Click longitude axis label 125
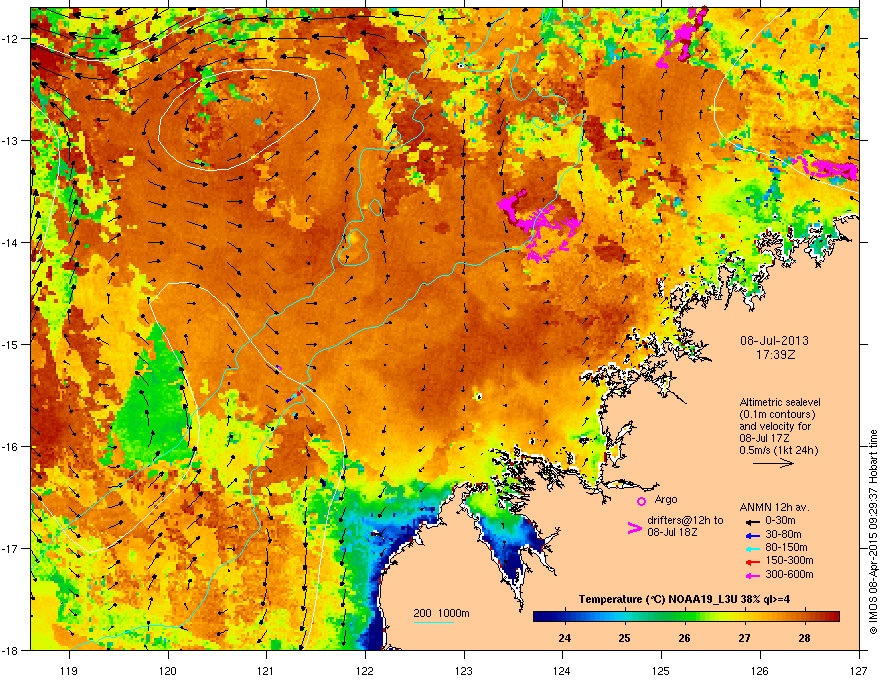 [x=661, y=670]
